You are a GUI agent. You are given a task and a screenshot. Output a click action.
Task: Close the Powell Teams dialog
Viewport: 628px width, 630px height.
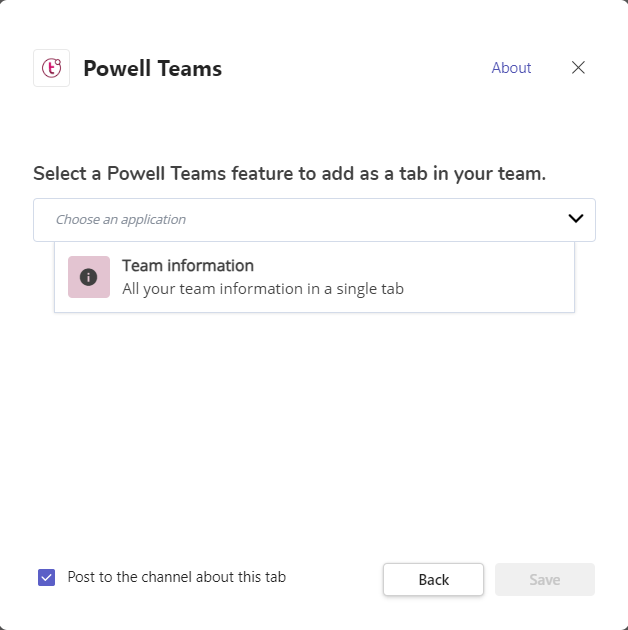pyautogui.click(x=578, y=68)
